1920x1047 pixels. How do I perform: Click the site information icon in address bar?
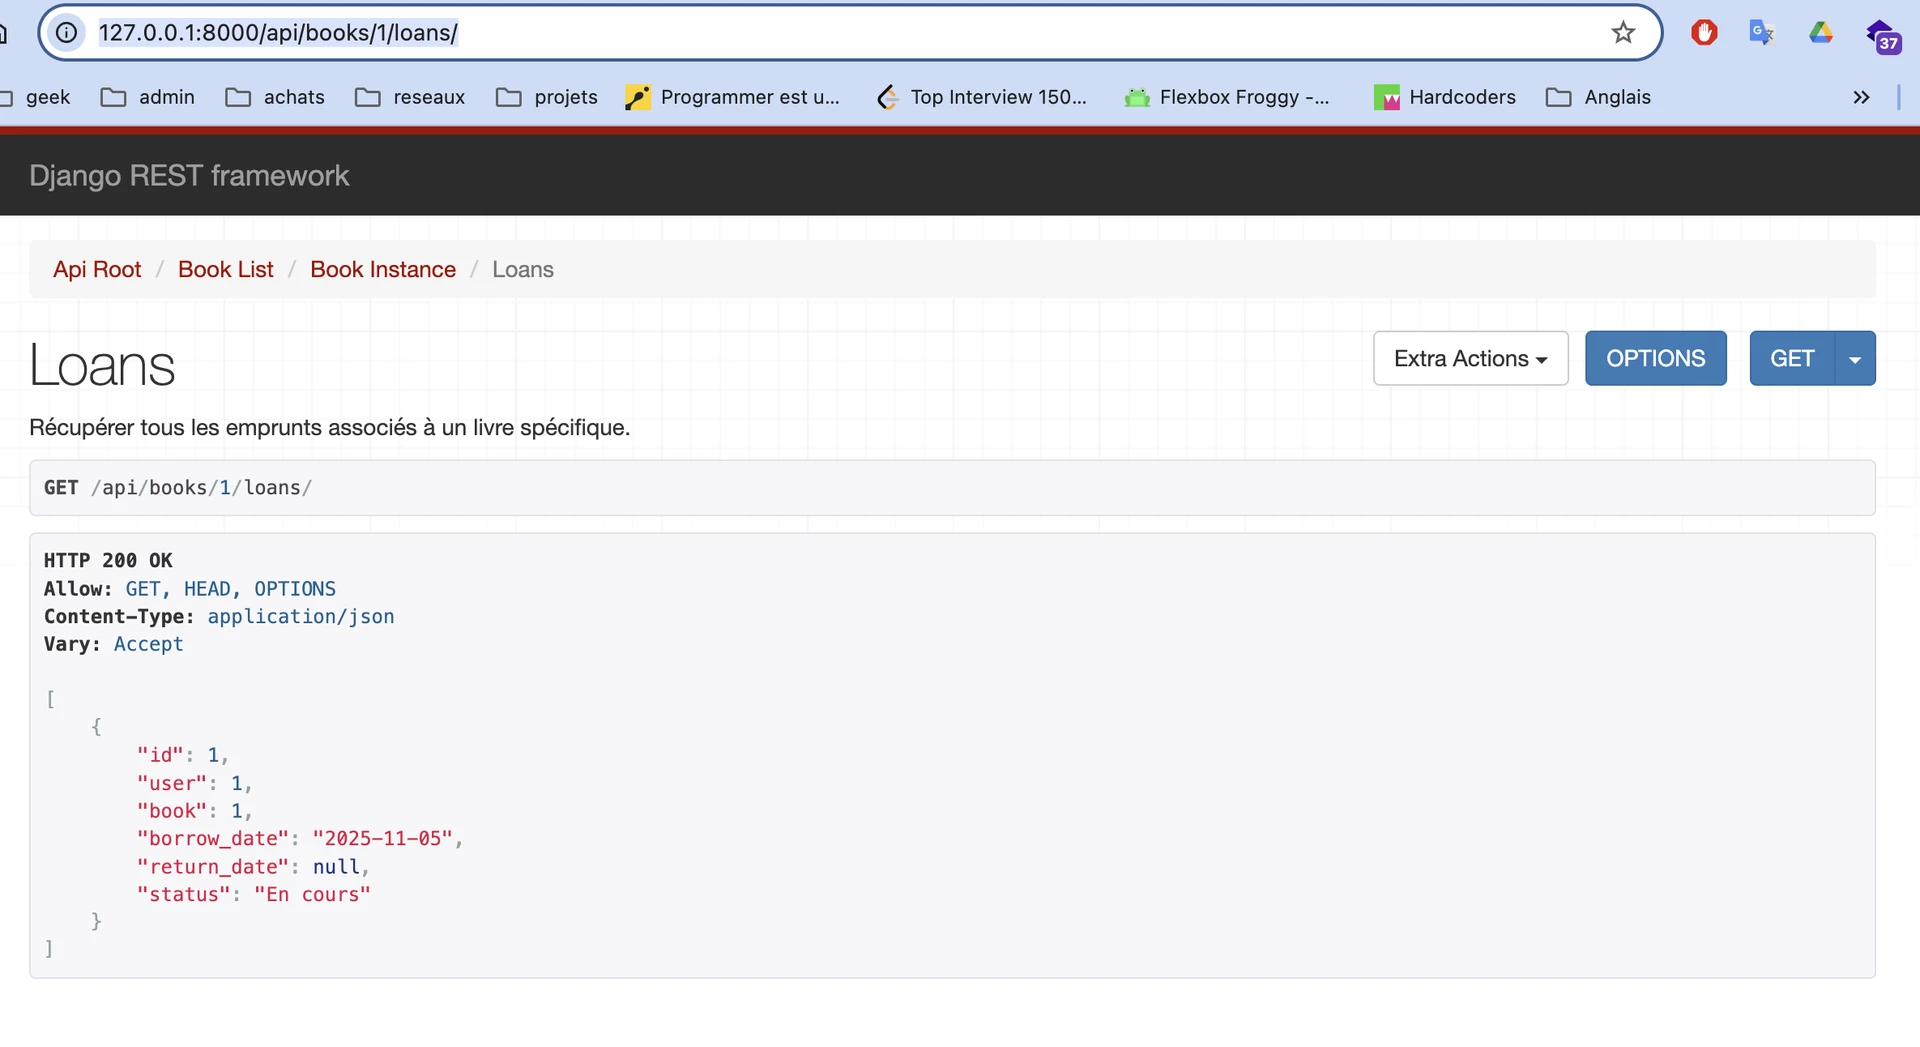tap(66, 33)
